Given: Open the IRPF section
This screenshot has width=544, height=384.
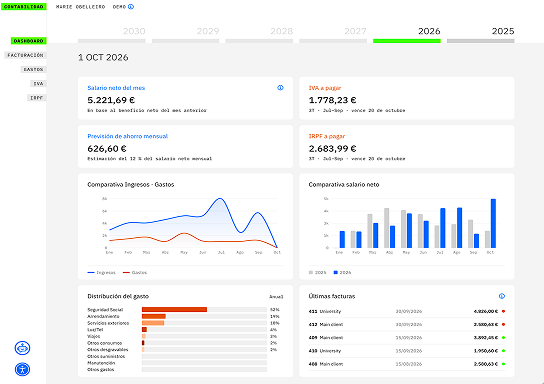Looking at the screenshot, I should pyautogui.click(x=36, y=98).
